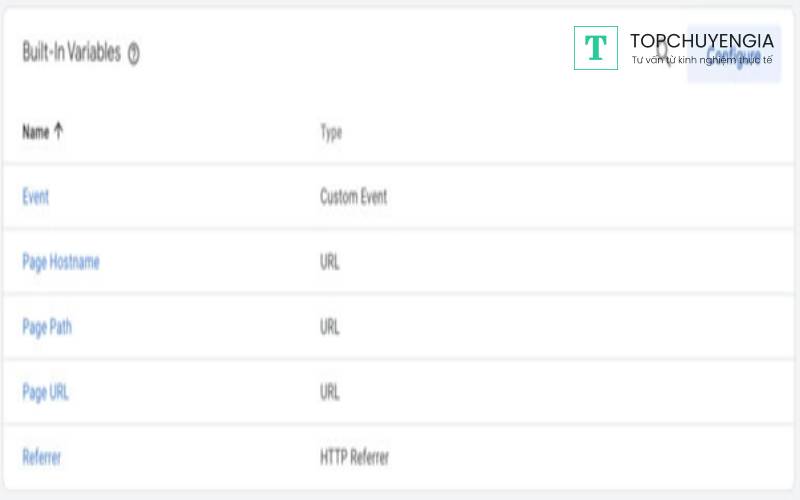Click the green T logo icon
The image size is (800, 500).
pyautogui.click(x=596, y=48)
